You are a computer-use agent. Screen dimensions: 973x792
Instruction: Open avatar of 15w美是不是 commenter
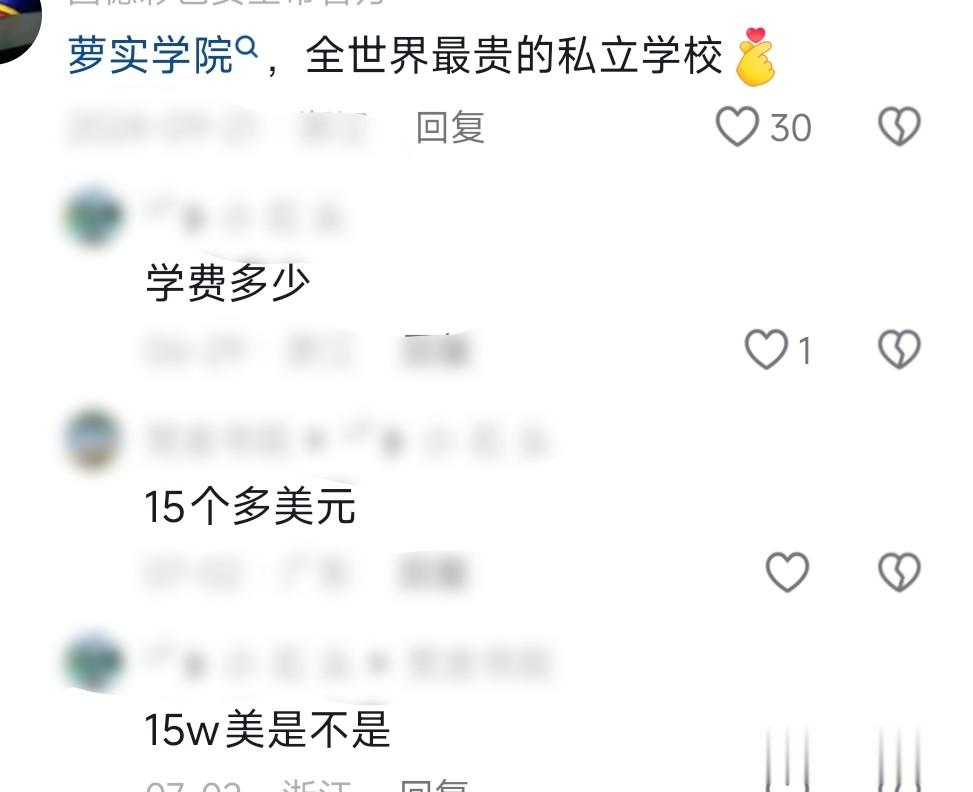coord(93,660)
